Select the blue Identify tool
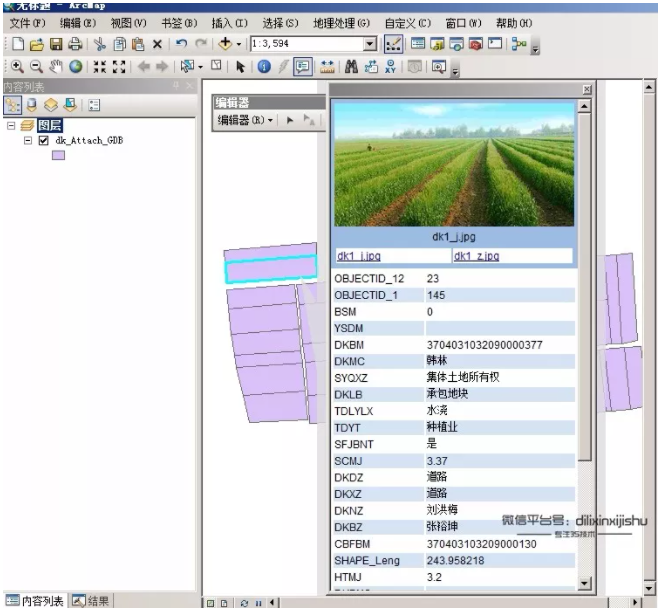The height and width of the screenshot is (611, 661). tap(264, 66)
